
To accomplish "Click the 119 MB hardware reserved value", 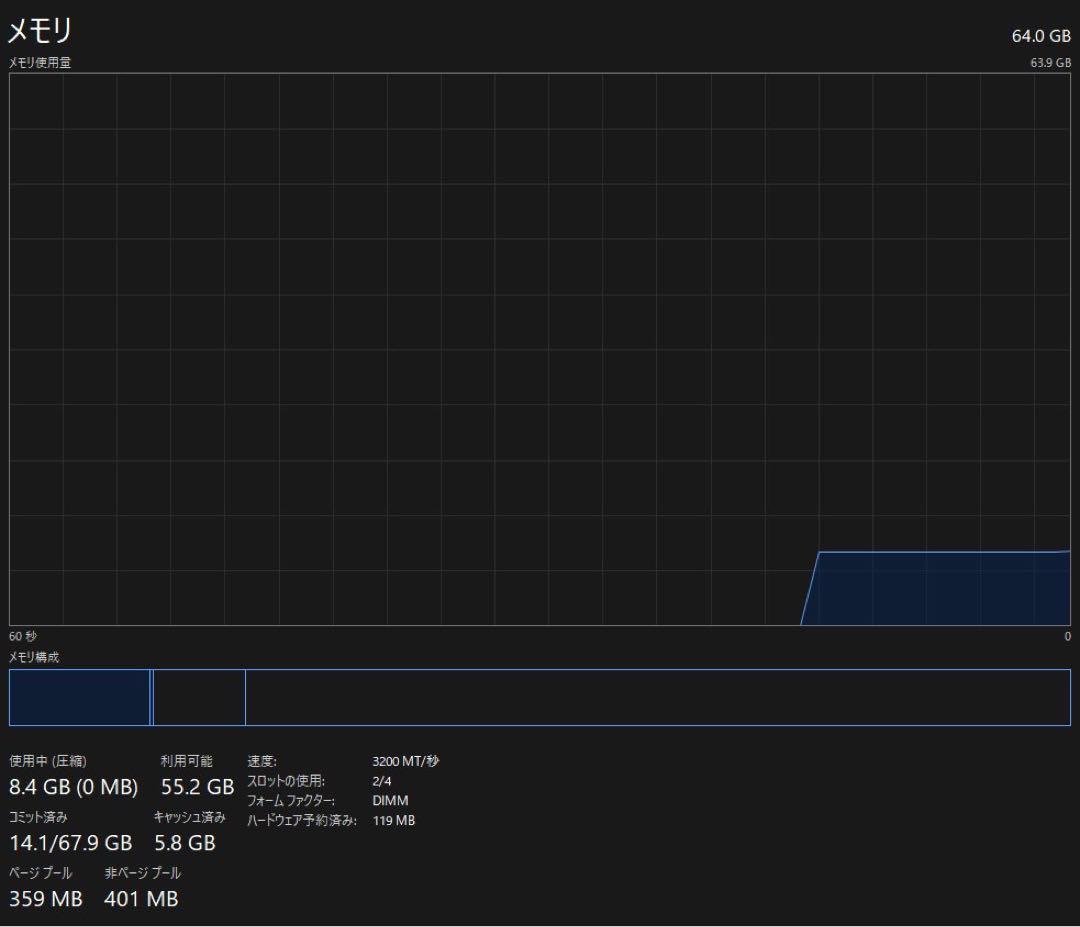I will 393,821.
